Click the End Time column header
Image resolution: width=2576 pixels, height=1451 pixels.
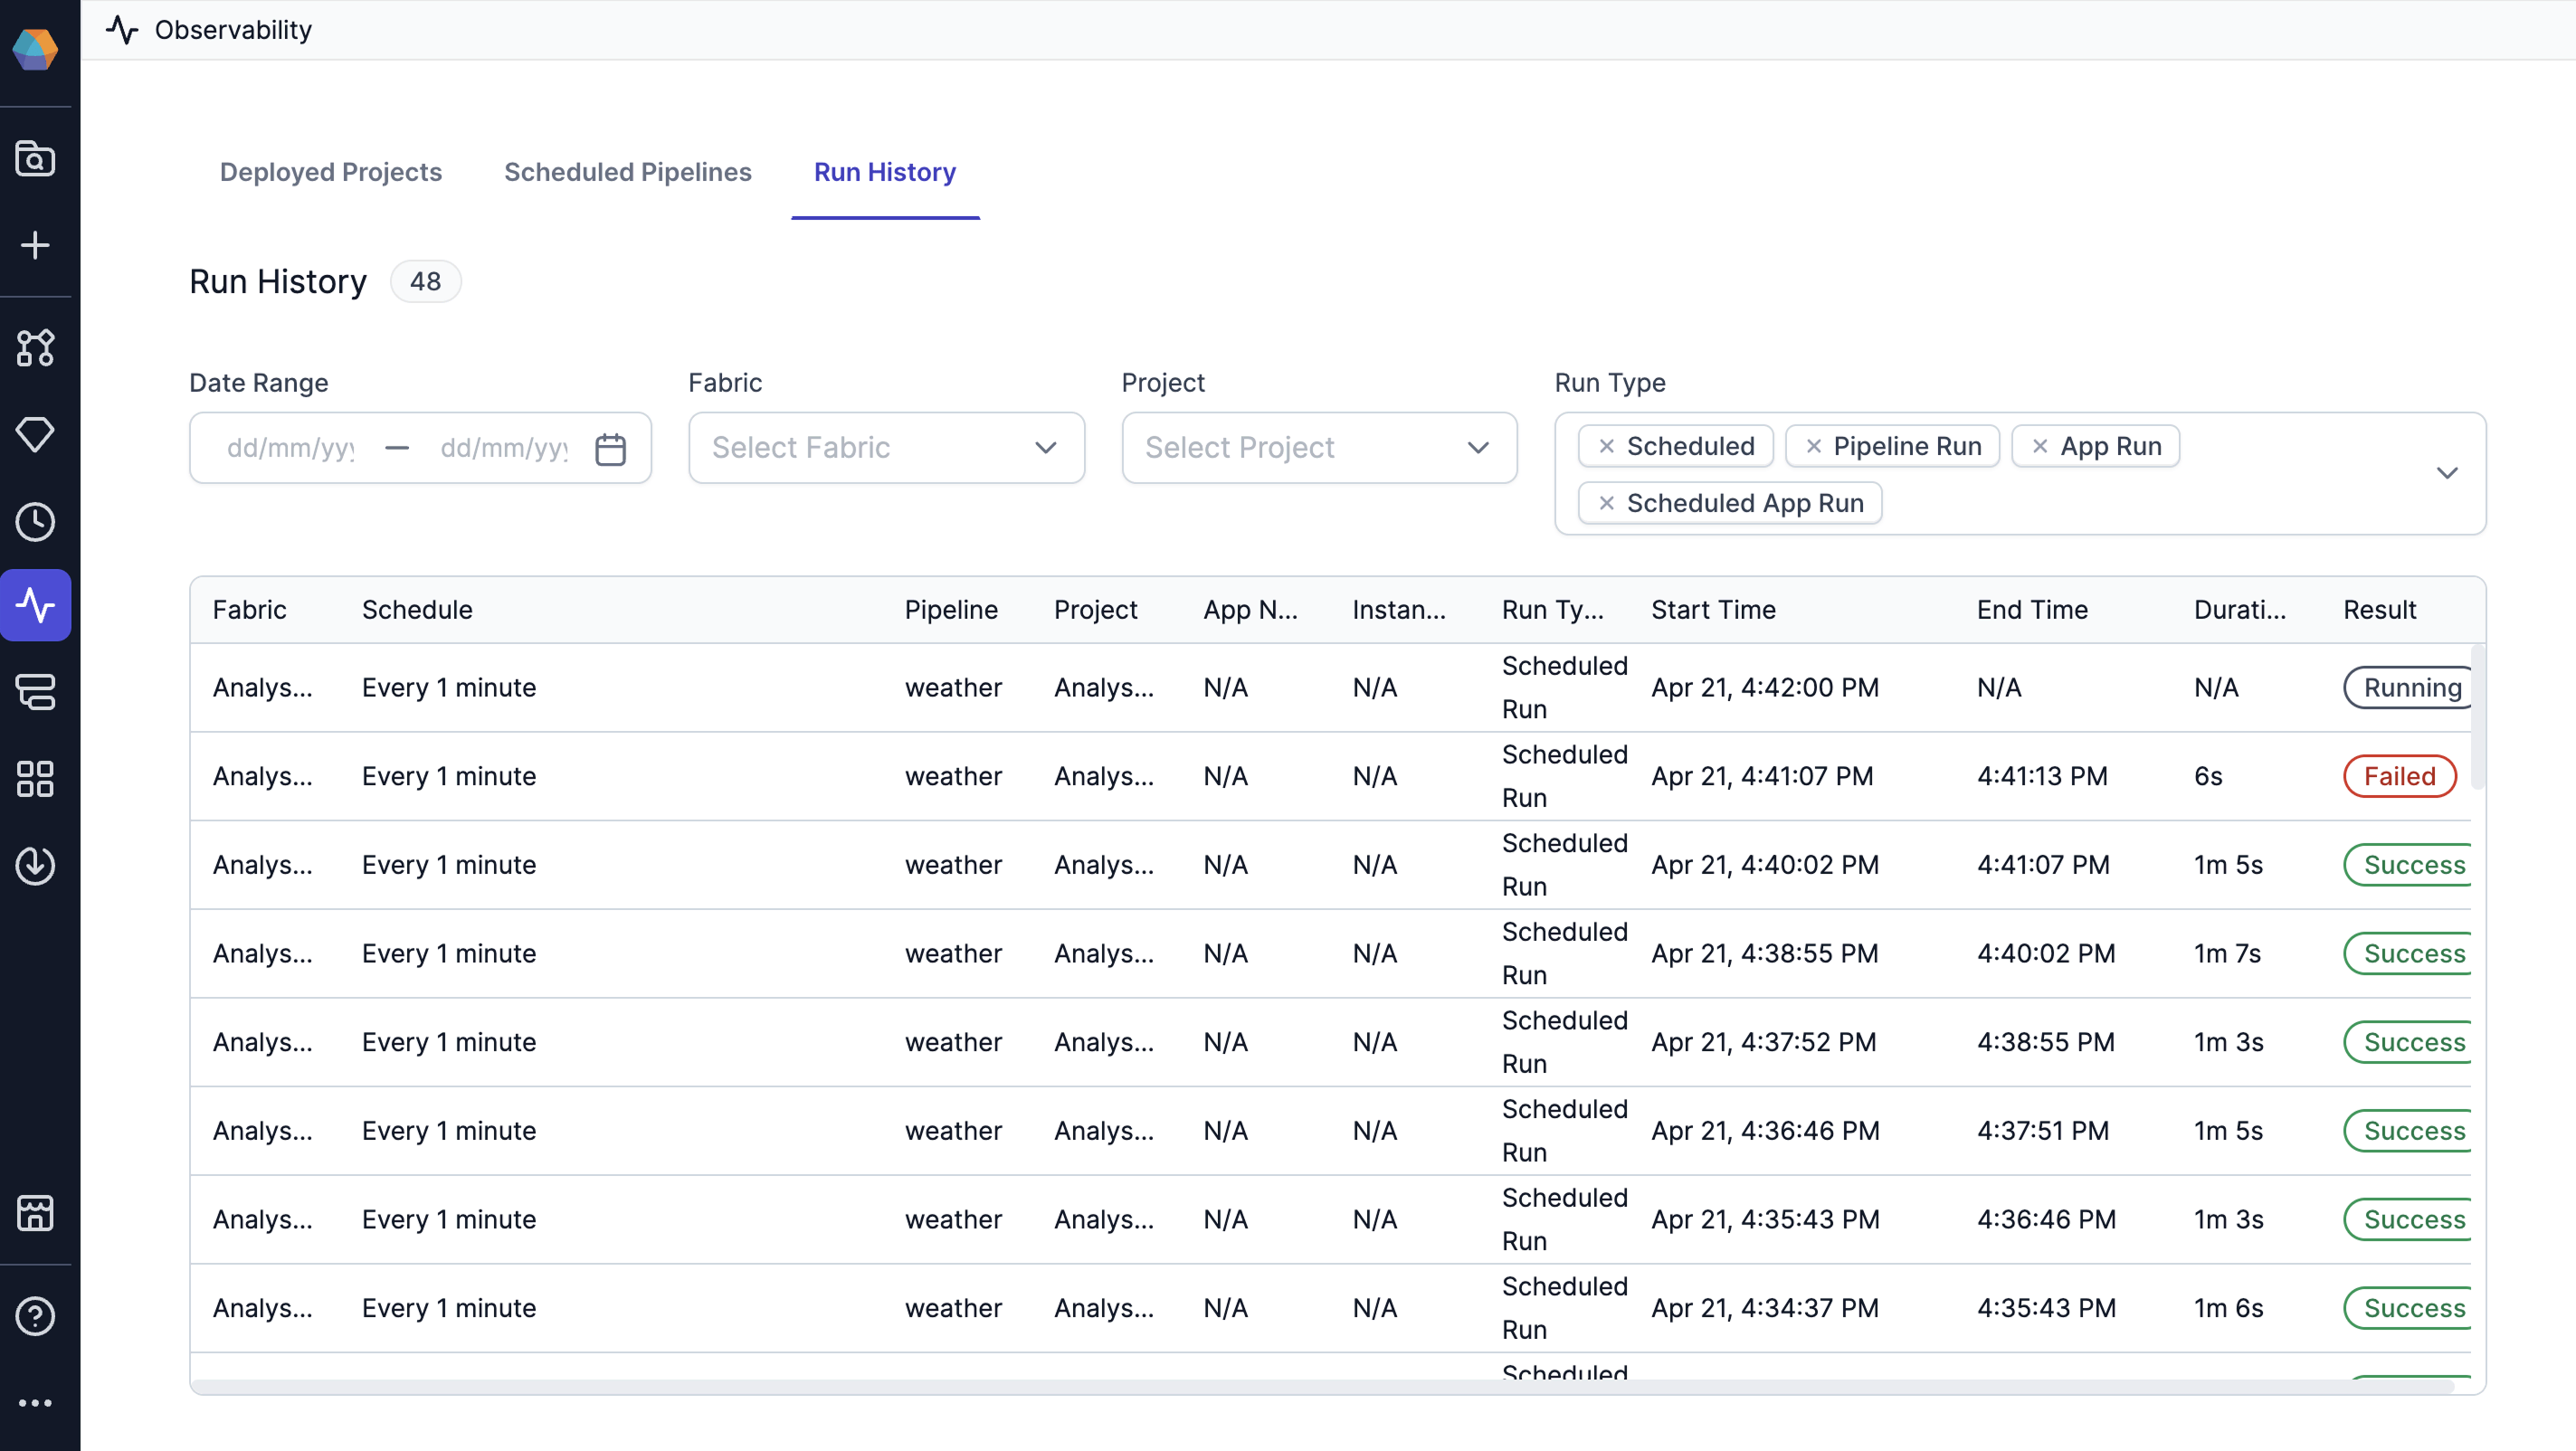point(2032,610)
